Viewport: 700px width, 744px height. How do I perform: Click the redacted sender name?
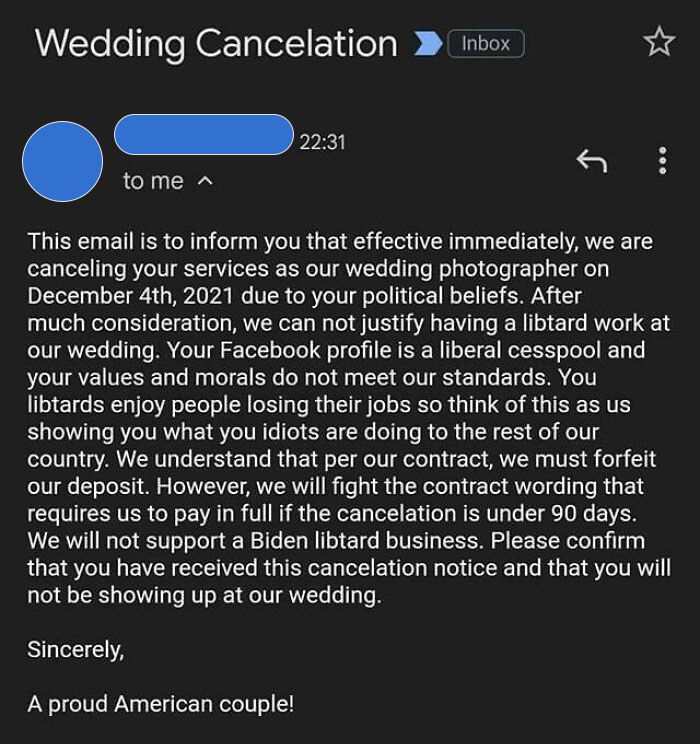pyautogui.click(x=203, y=135)
